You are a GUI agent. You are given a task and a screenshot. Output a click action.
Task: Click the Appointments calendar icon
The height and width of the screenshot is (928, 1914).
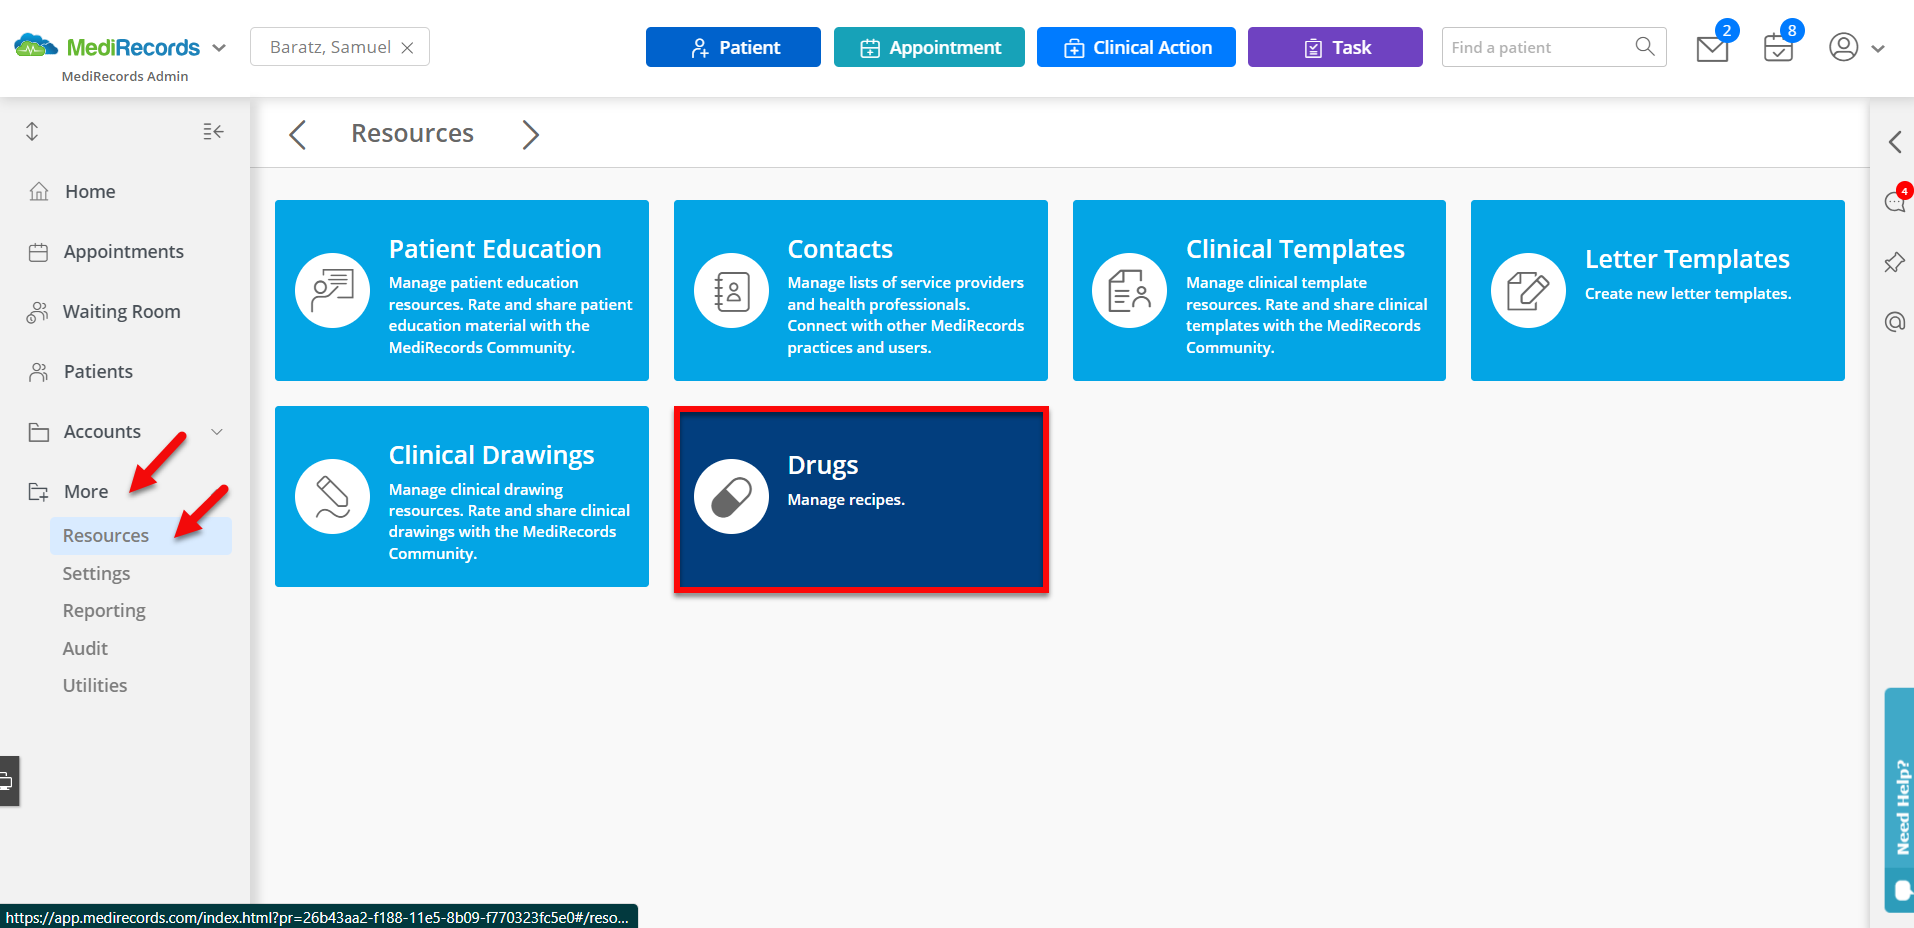point(38,251)
